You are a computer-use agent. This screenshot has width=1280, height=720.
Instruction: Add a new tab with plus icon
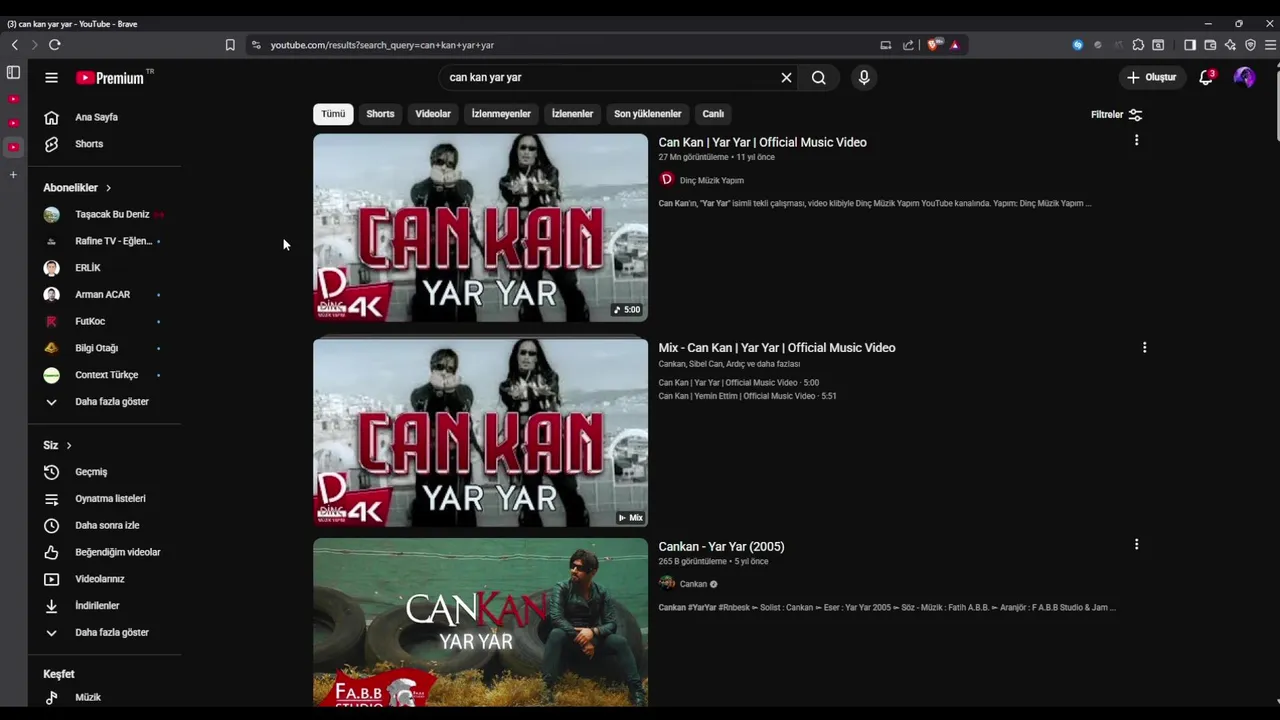pos(13,175)
